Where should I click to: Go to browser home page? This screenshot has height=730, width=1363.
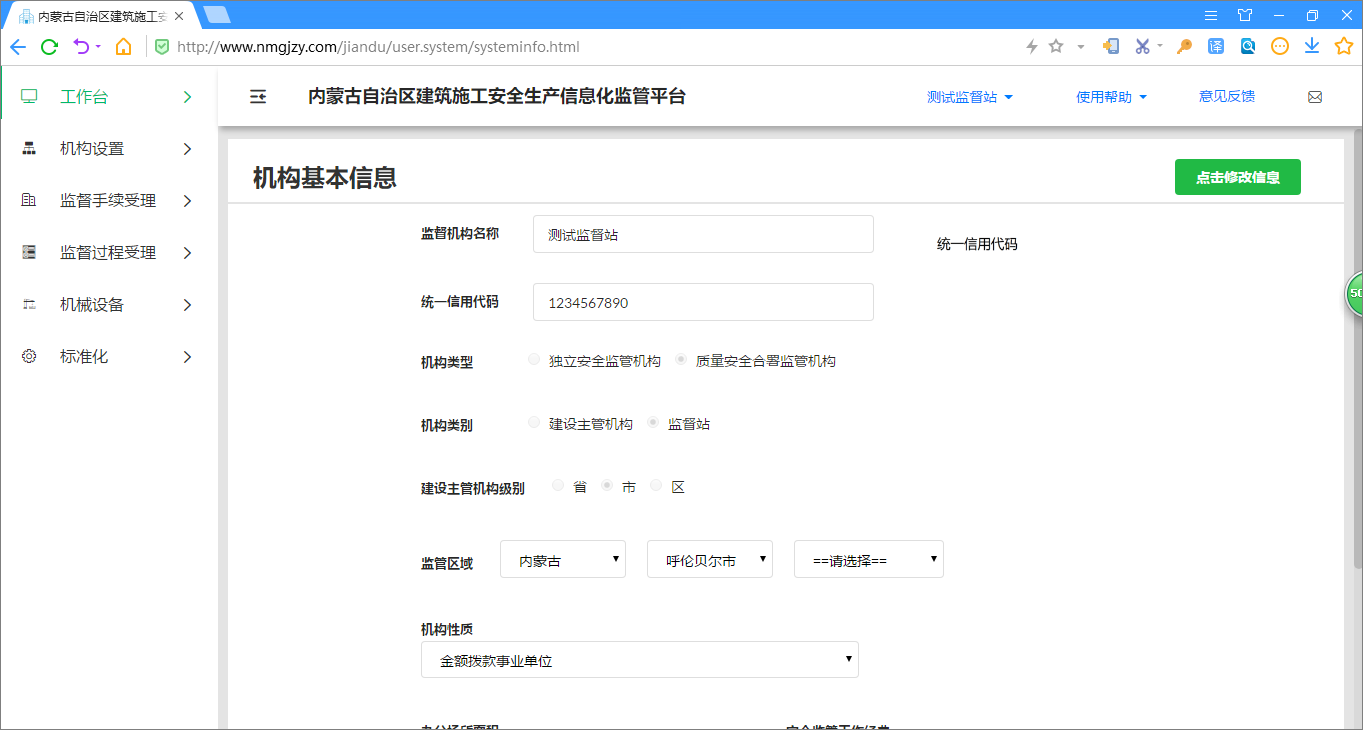click(x=123, y=47)
